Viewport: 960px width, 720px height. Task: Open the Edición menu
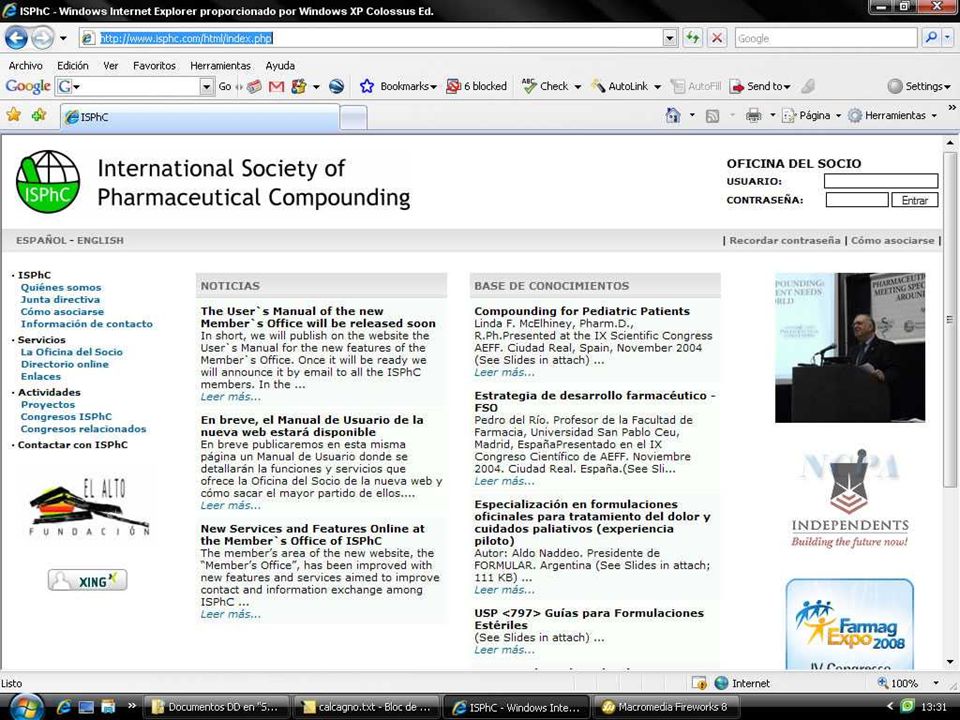pyautogui.click(x=73, y=66)
